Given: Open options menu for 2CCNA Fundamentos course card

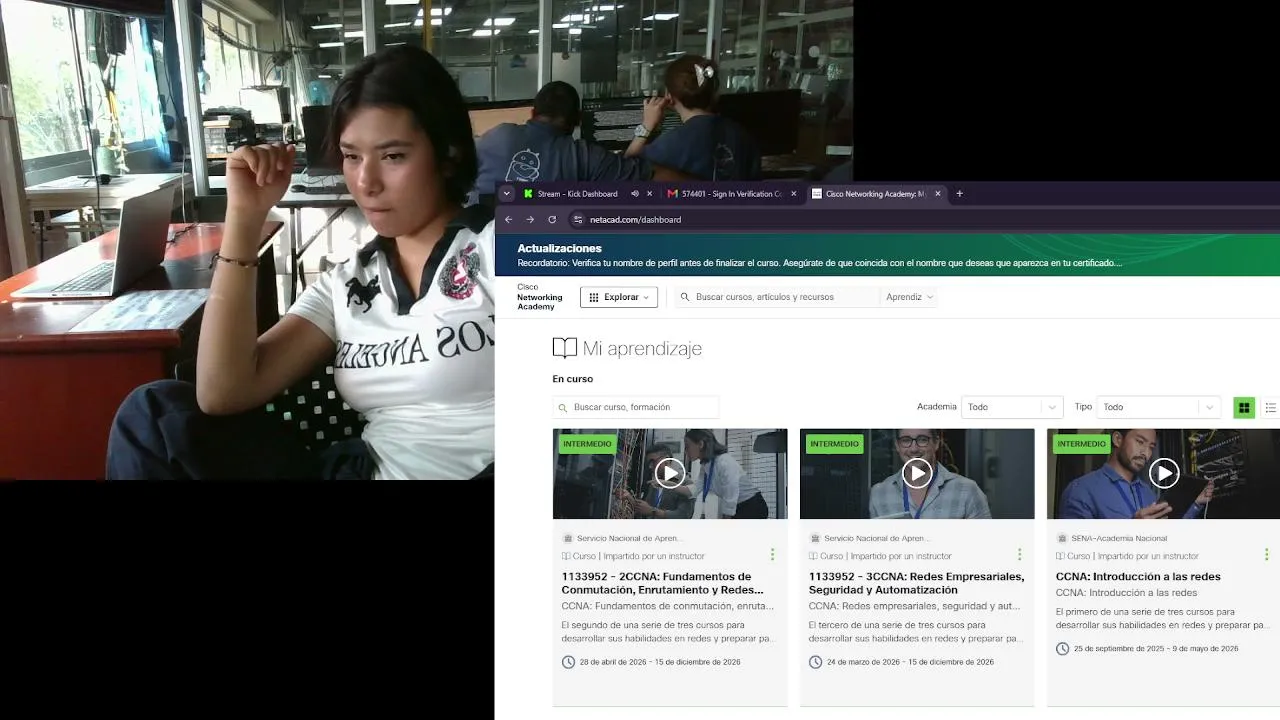Looking at the screenshot, I should click(772, 554).
